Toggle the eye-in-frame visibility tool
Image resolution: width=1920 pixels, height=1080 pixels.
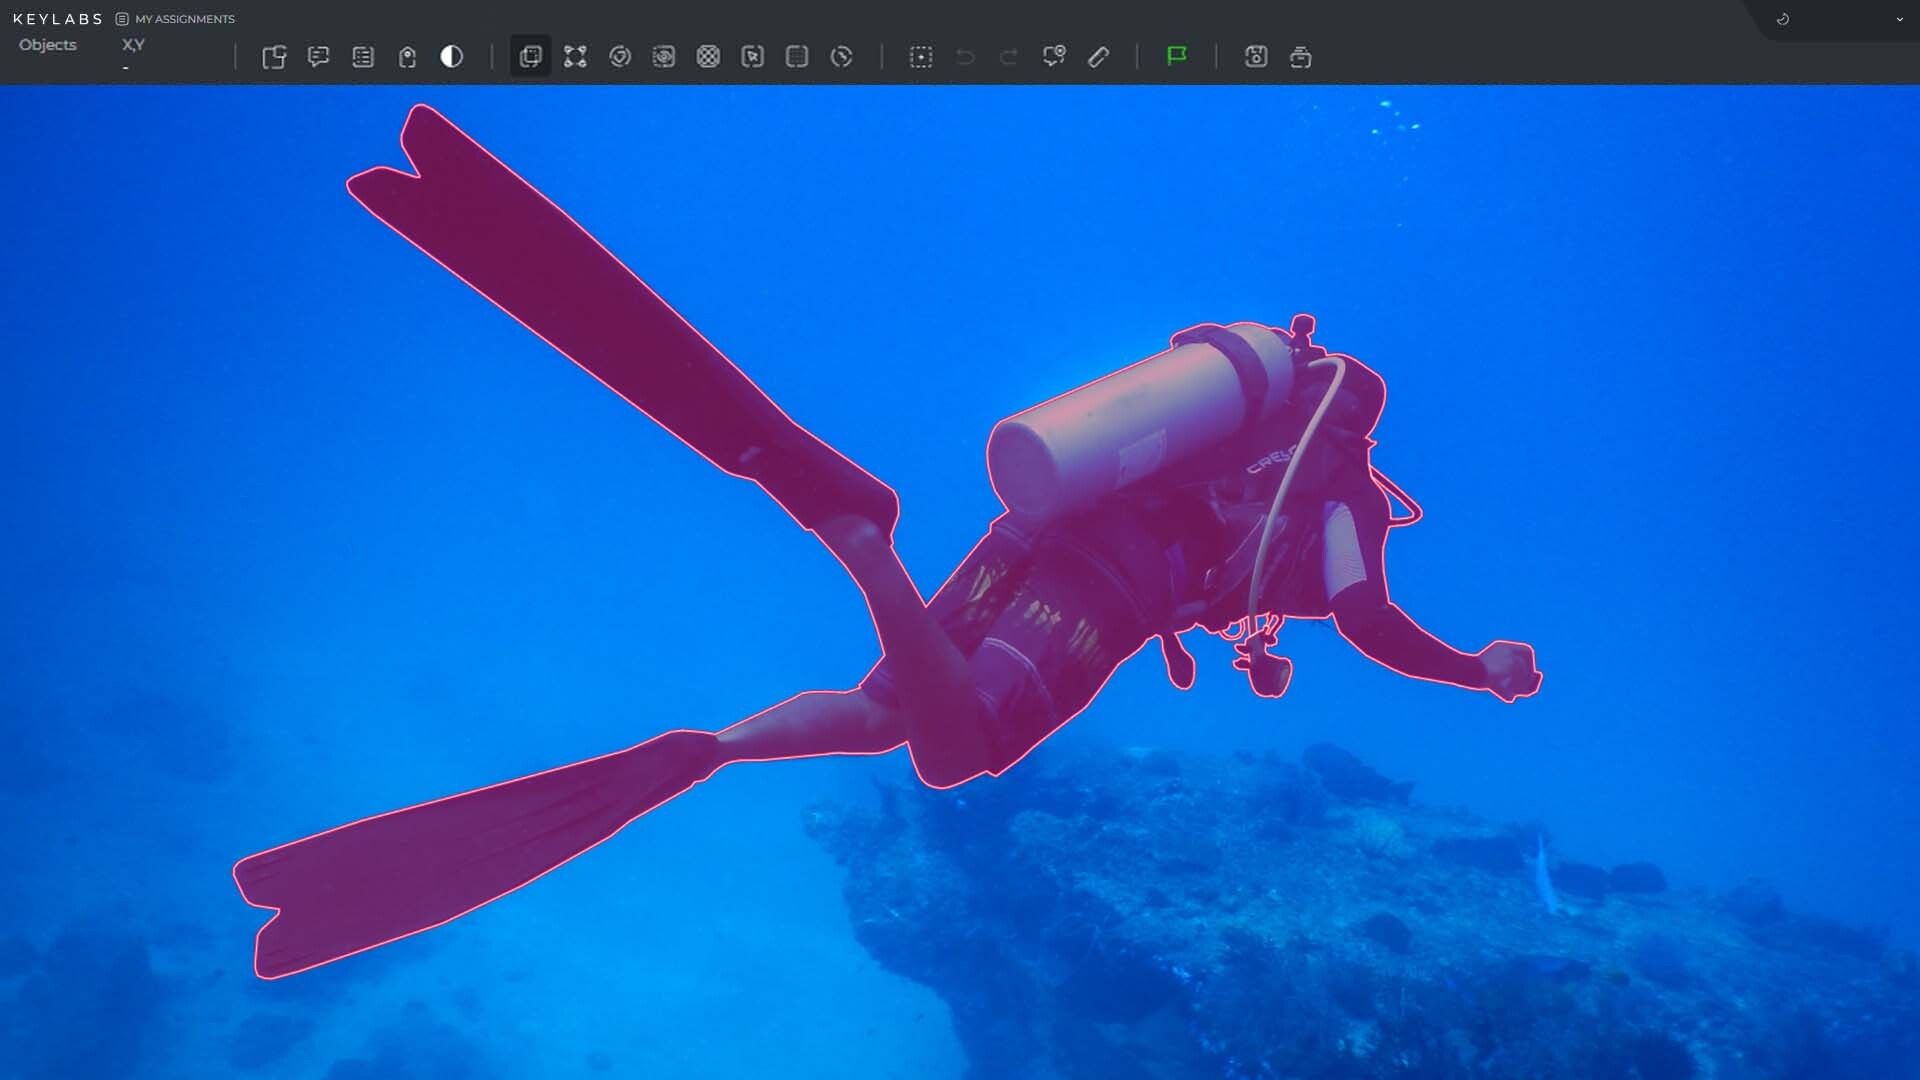tap(664, 57)
